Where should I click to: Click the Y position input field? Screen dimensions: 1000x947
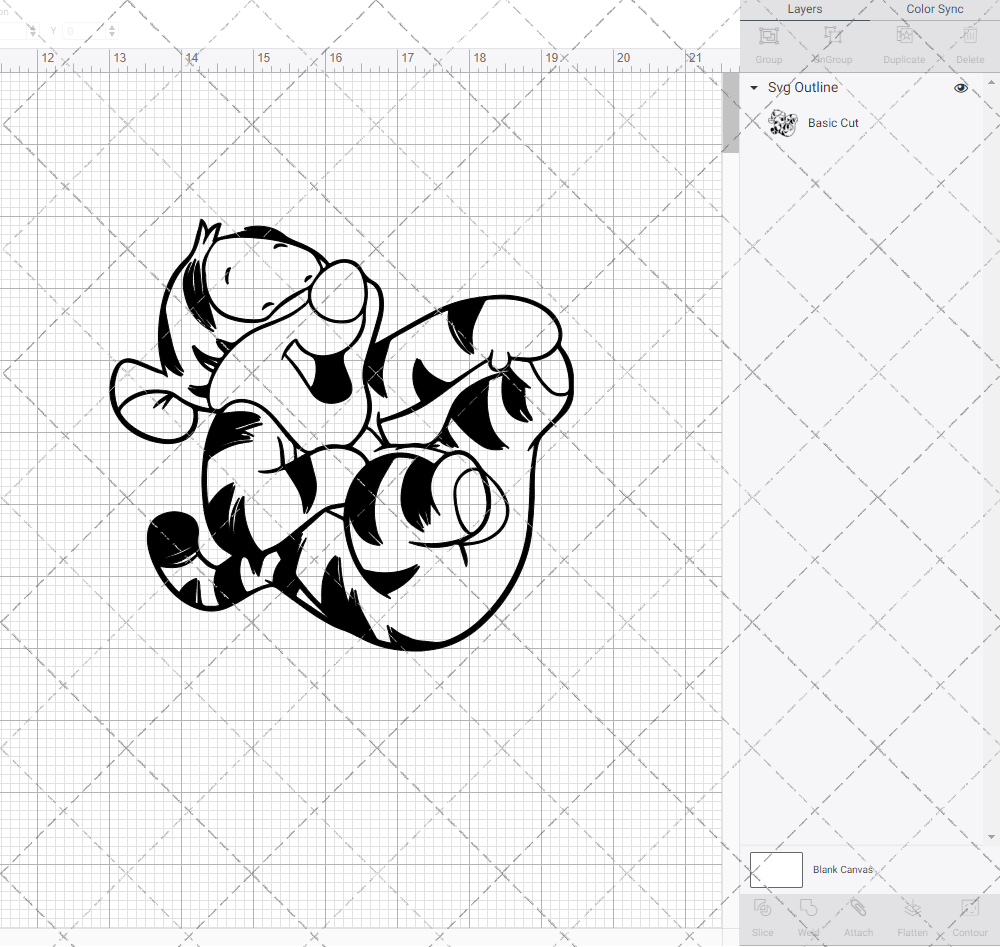click(x=86, y=30)
